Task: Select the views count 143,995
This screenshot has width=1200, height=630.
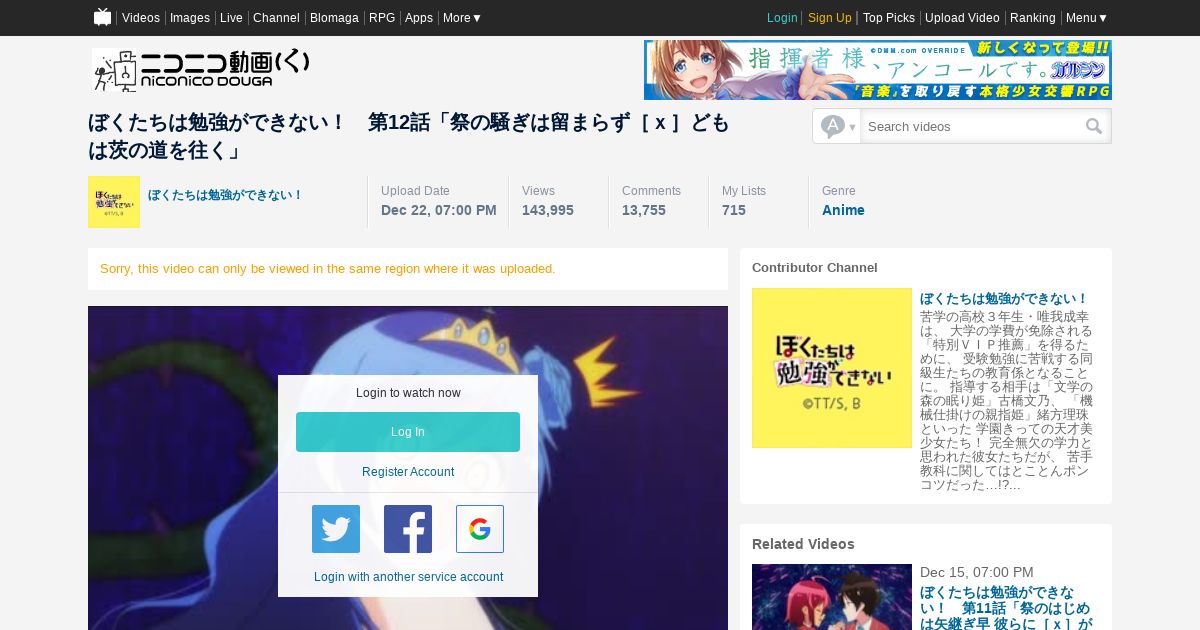Action: coord(548,210)
